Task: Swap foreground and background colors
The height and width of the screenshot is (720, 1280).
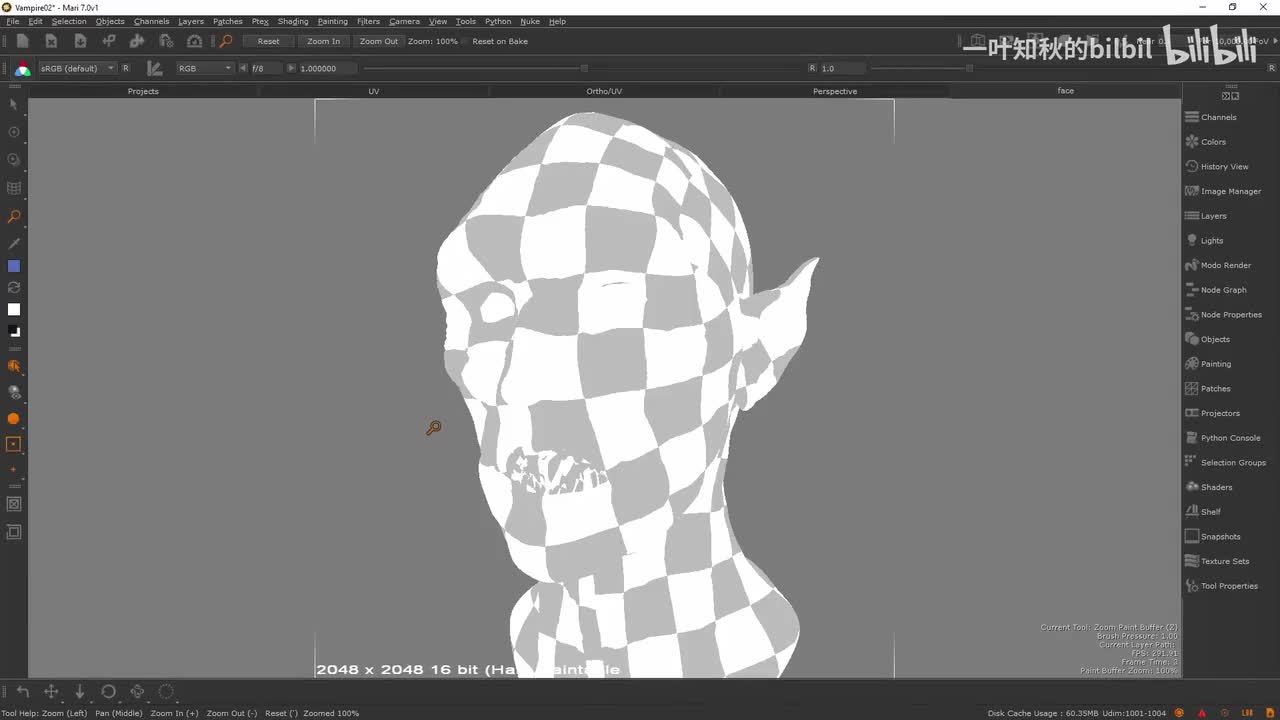Action: [x=14, y=288]
